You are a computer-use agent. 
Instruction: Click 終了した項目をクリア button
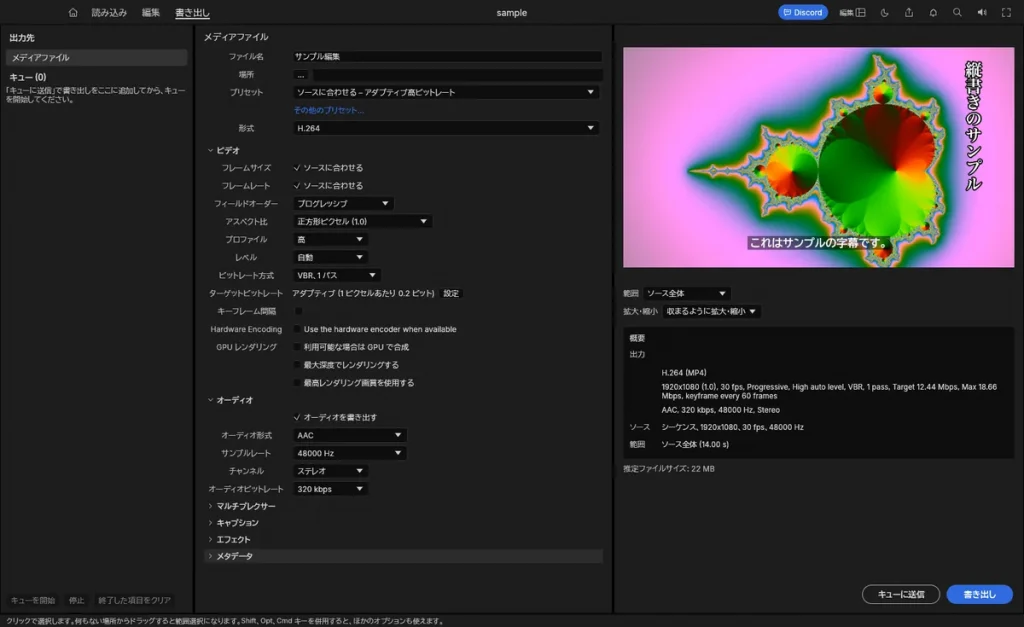(x=134, y=600)
